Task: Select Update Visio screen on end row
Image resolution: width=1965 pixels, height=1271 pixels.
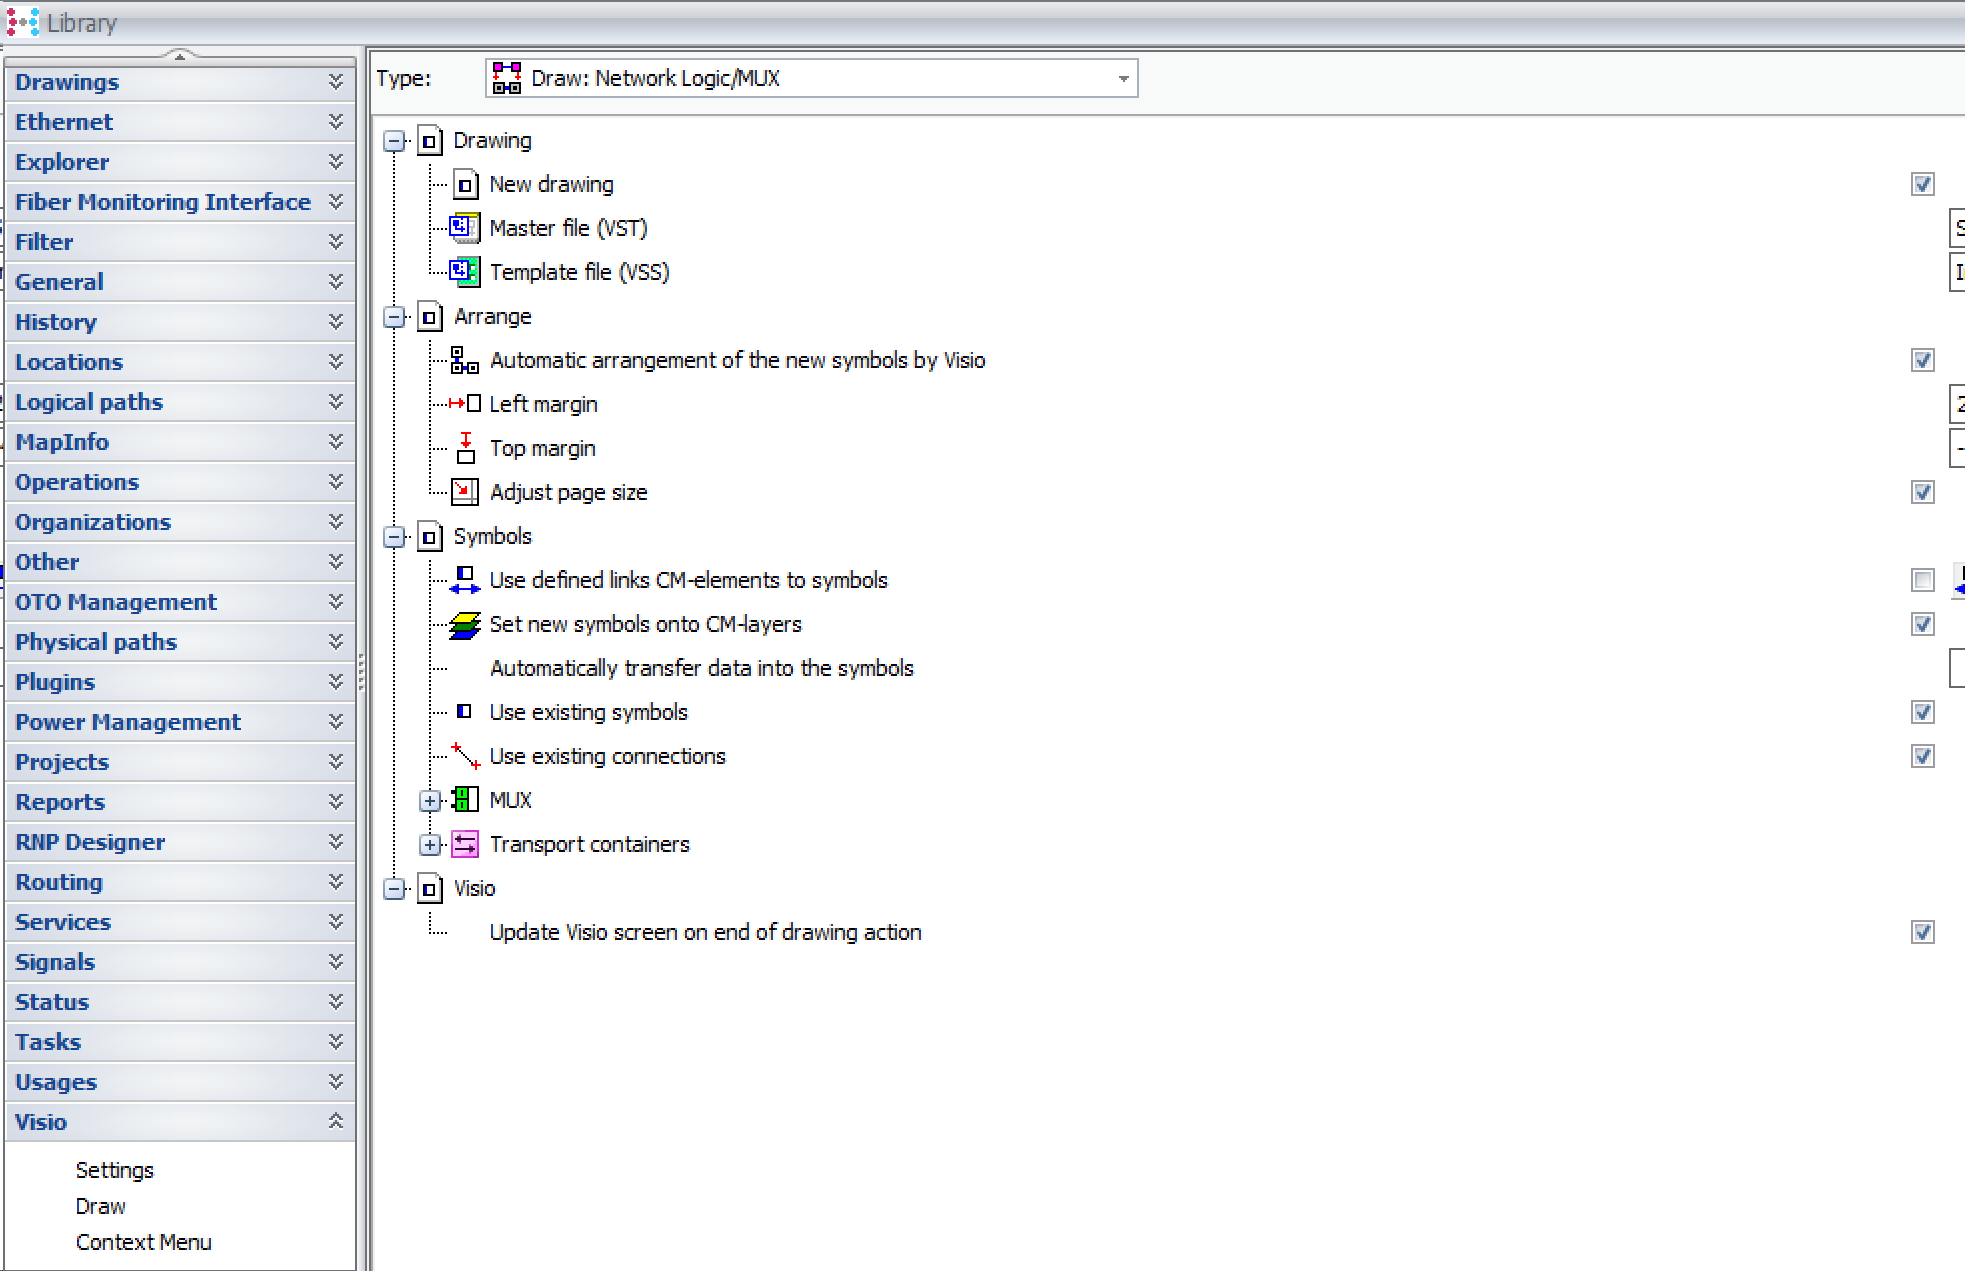Action: pos(705,932)
